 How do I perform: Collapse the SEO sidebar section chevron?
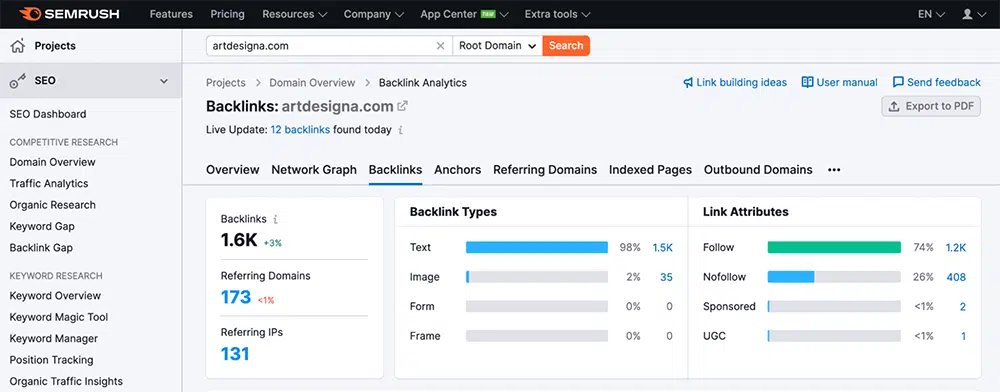click(x=164, y=81)
